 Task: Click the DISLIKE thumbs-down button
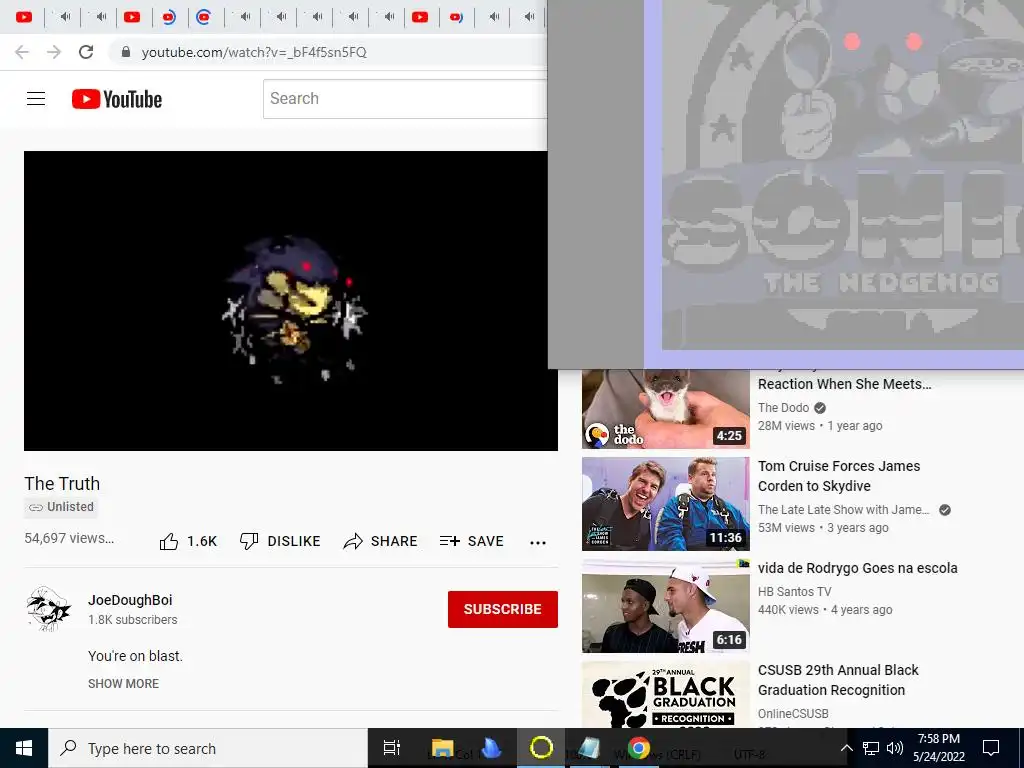pos(280,541)
